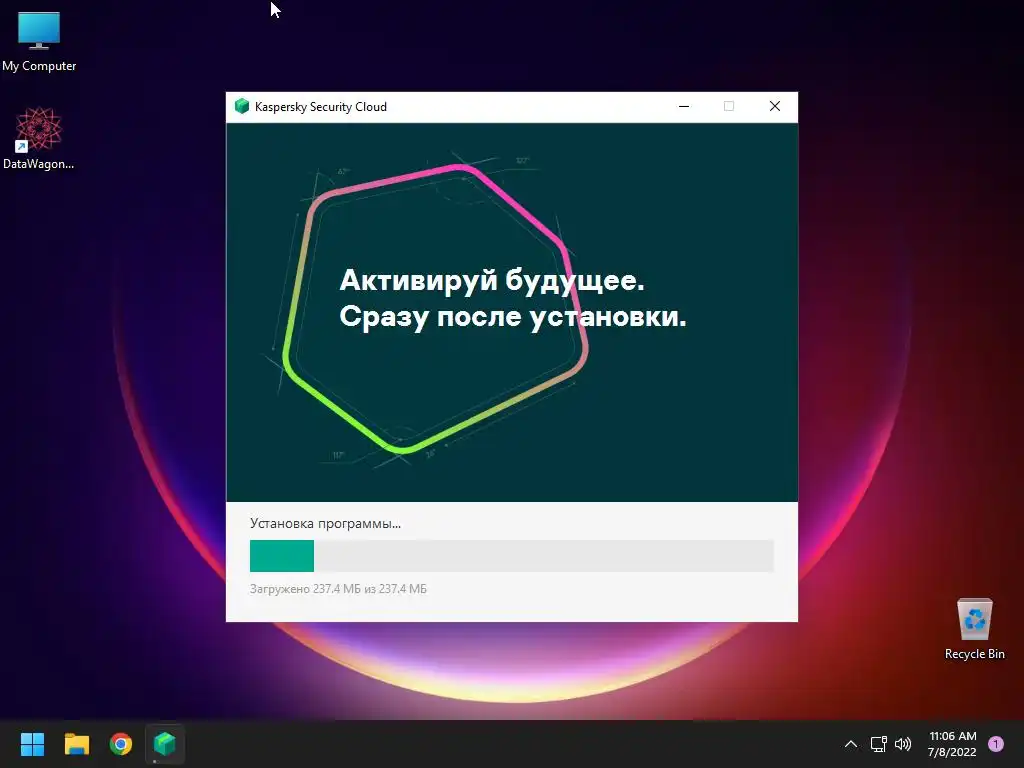Open the My Computer desktop icon
The image size is (1024, 768).
coord(39,42)
